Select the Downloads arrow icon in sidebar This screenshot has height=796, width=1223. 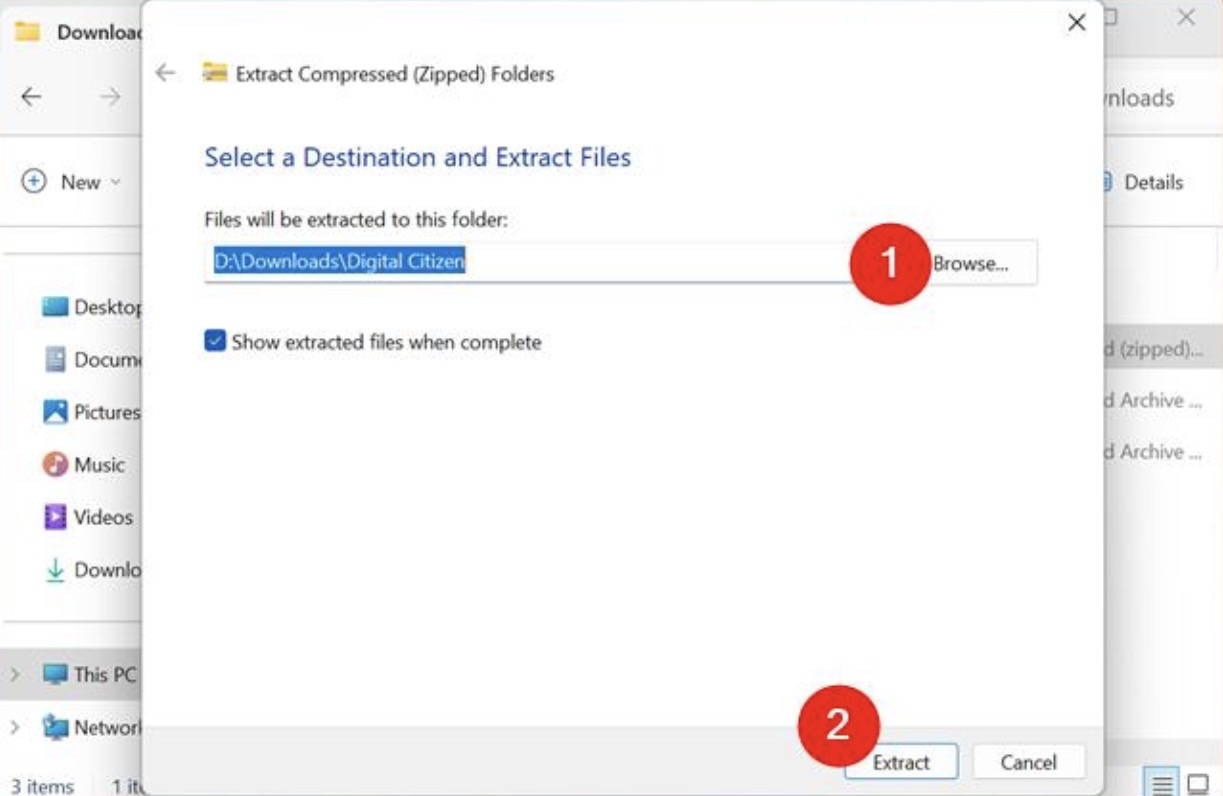click(54, 570)
